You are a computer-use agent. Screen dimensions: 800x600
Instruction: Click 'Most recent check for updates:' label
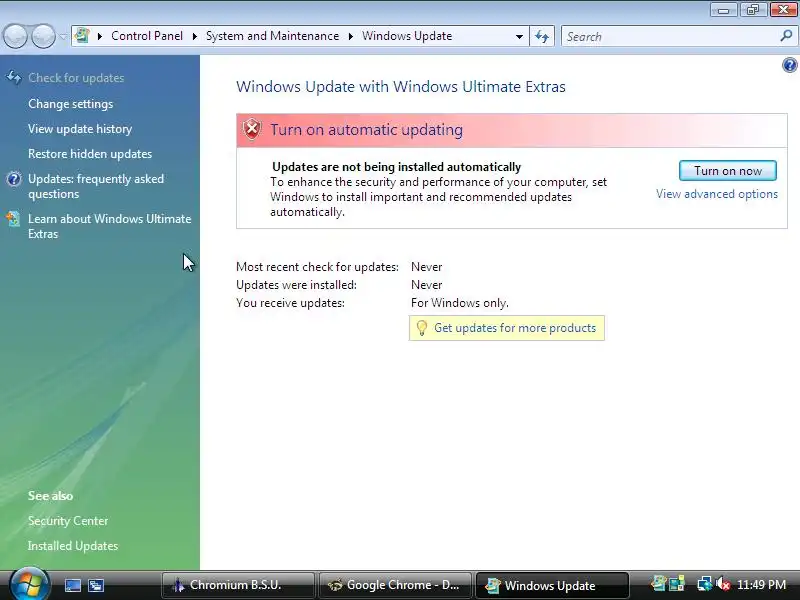click(x=317, y=267)
